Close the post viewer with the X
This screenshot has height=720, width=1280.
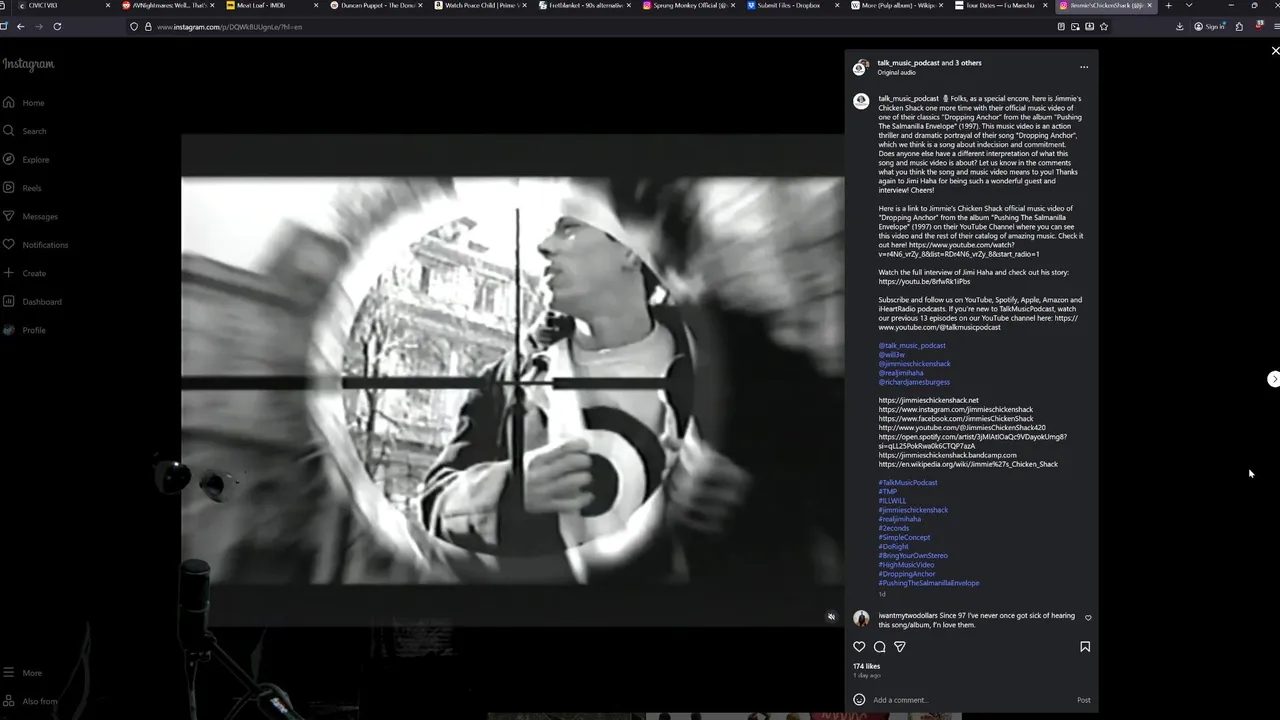click(1275, 50)
